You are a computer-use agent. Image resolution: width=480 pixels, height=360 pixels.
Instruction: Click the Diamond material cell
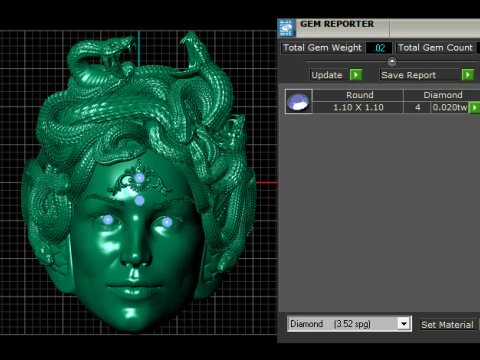(442, 95)
